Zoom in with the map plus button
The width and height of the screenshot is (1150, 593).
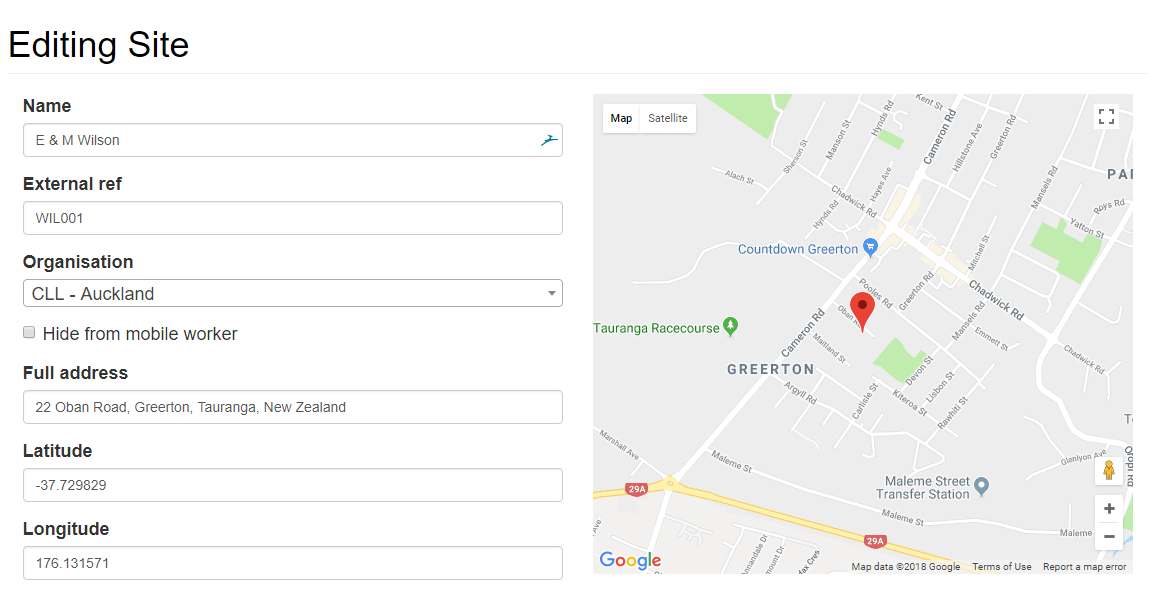[1108, 508]
